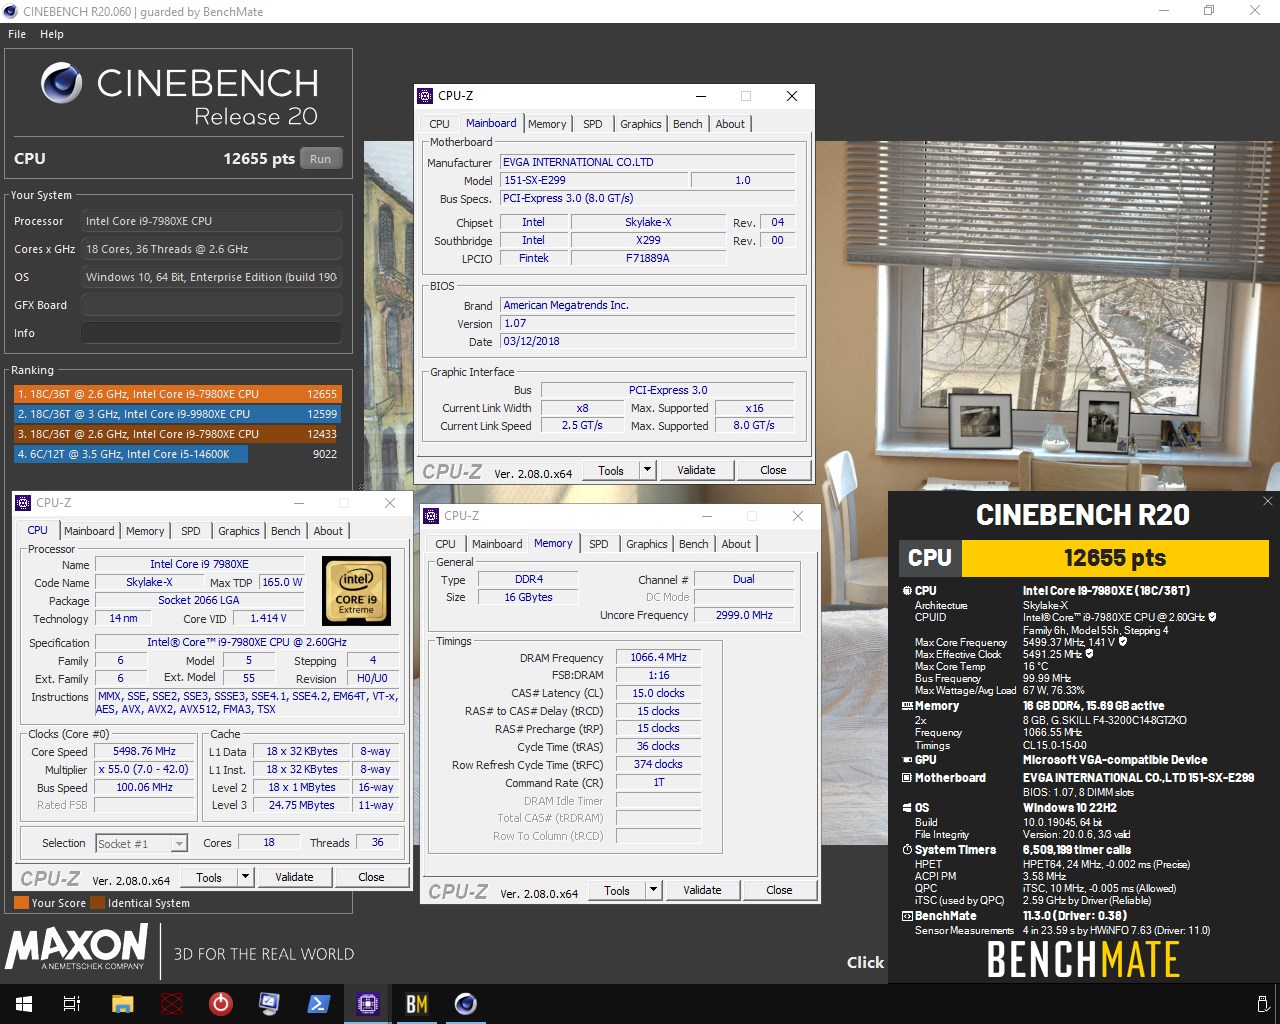1280x1024 pixels.
Task: Open the Windows Start menu
Action: click(x=24, y=1004)
